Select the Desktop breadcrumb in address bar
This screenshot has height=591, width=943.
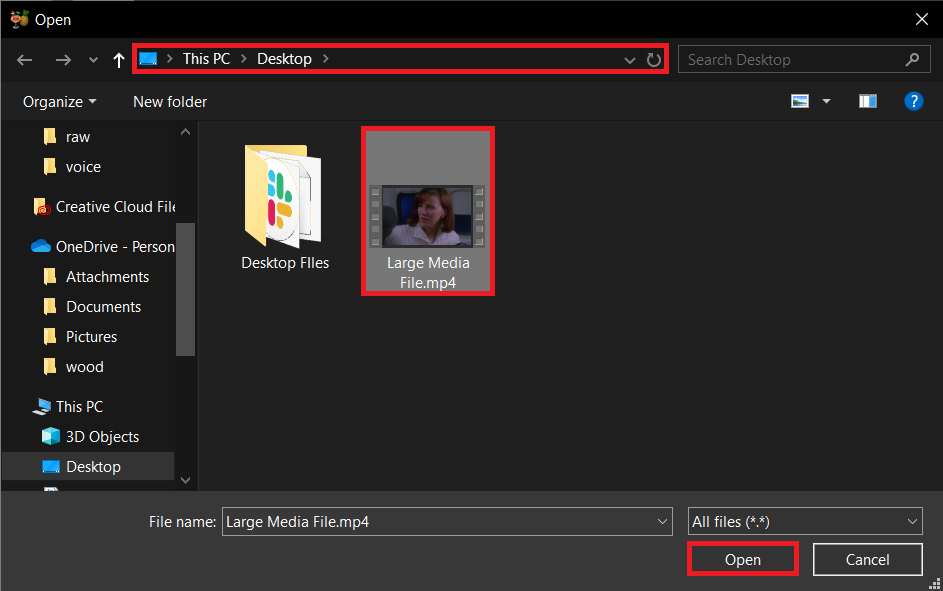click(285, 58)
